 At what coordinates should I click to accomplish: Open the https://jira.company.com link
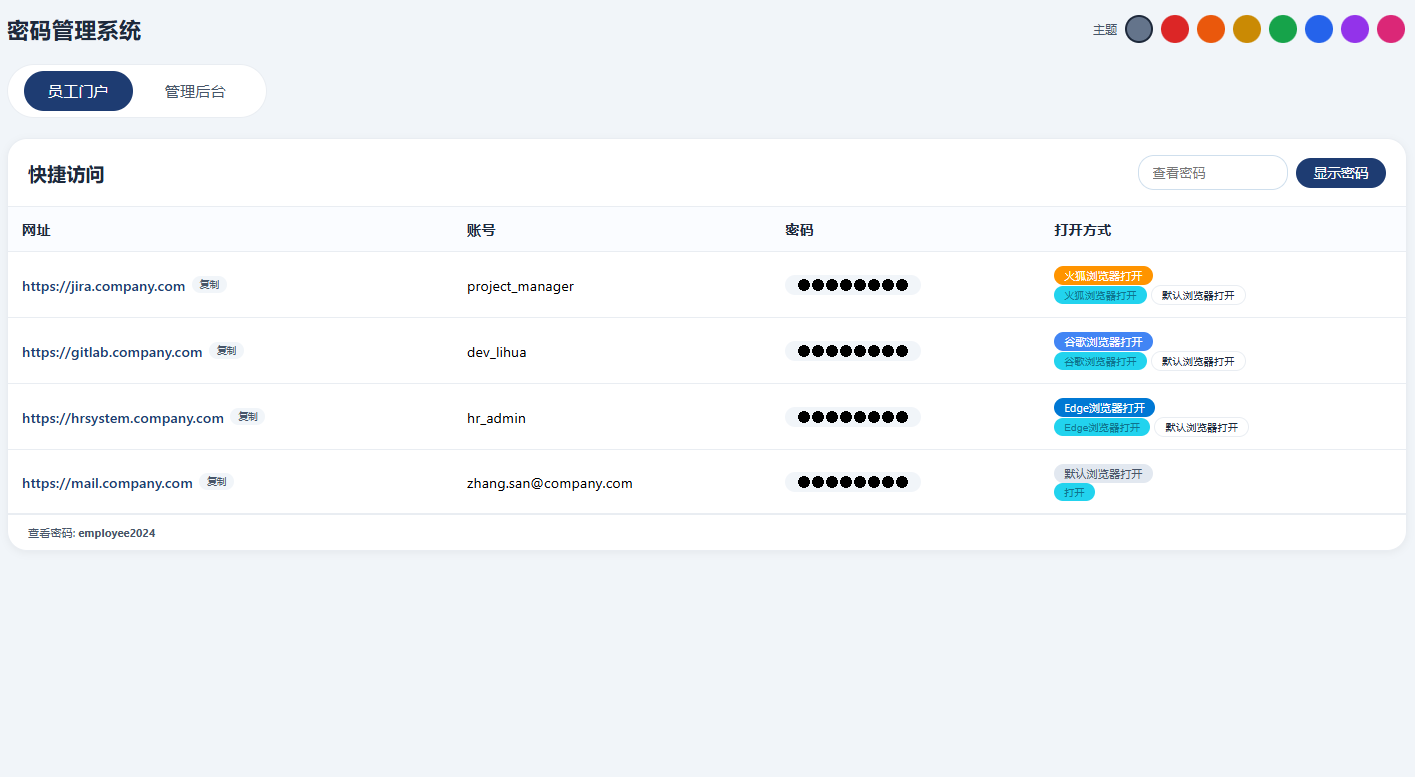coord(104,286)
